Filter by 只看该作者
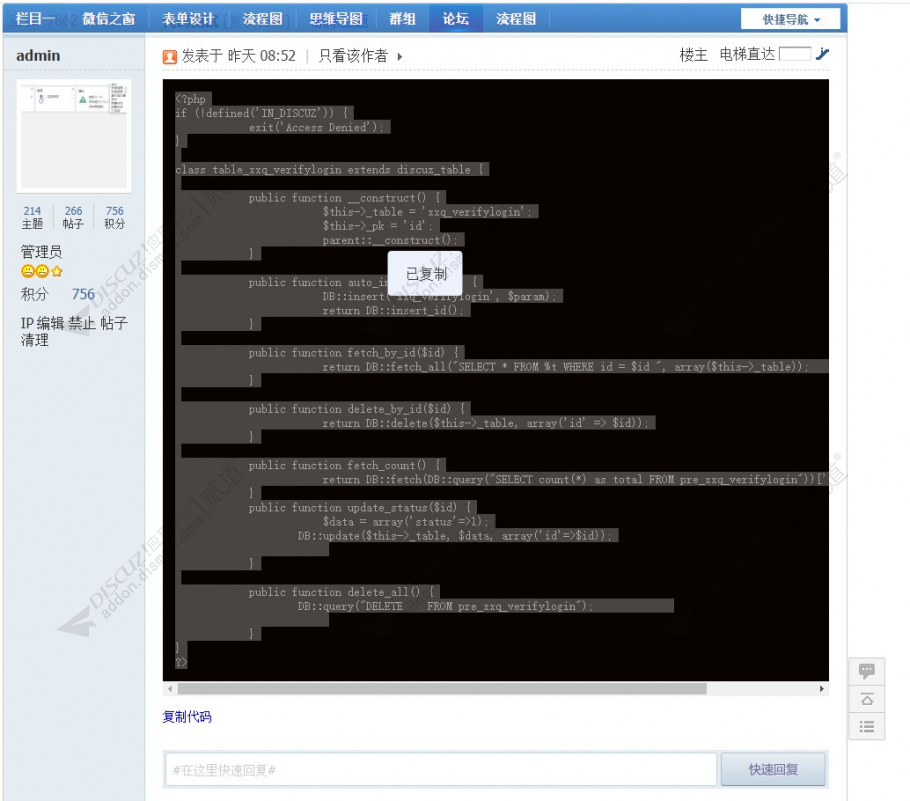The height and width of the screenshot is (801, 910). pyautogui.click(x=353, y=56)
